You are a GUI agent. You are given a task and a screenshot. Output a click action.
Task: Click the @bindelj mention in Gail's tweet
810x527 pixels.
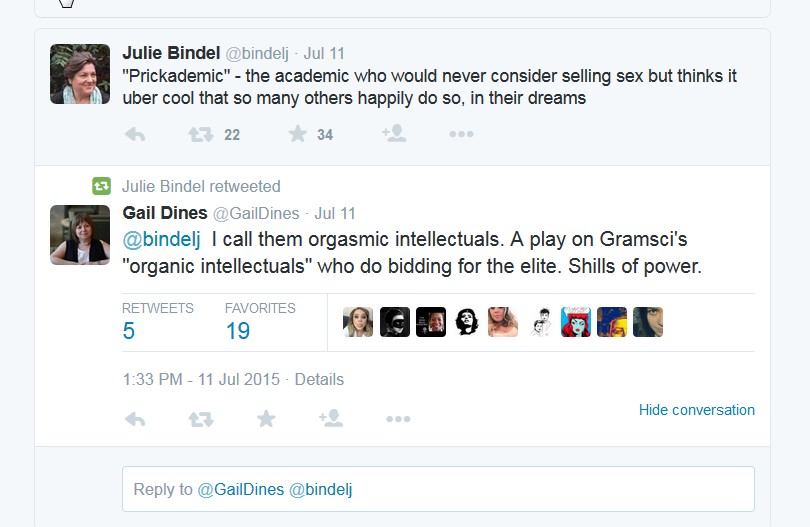pos(161,240)
